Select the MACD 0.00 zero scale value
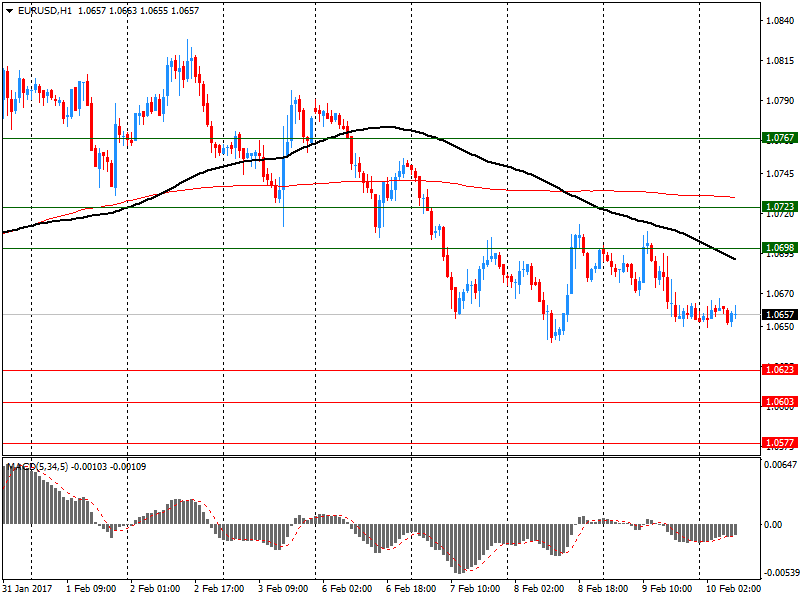This screenshot has width=800, height=600. tap(773, 524)
